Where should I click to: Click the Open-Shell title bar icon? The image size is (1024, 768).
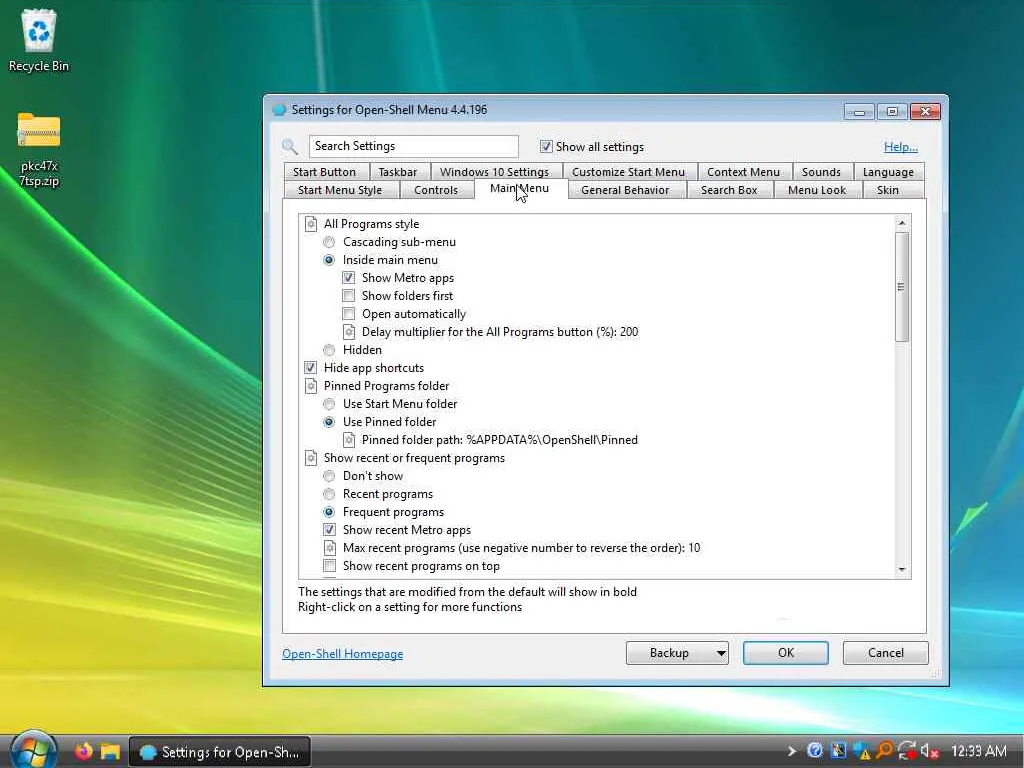(279, 110)
